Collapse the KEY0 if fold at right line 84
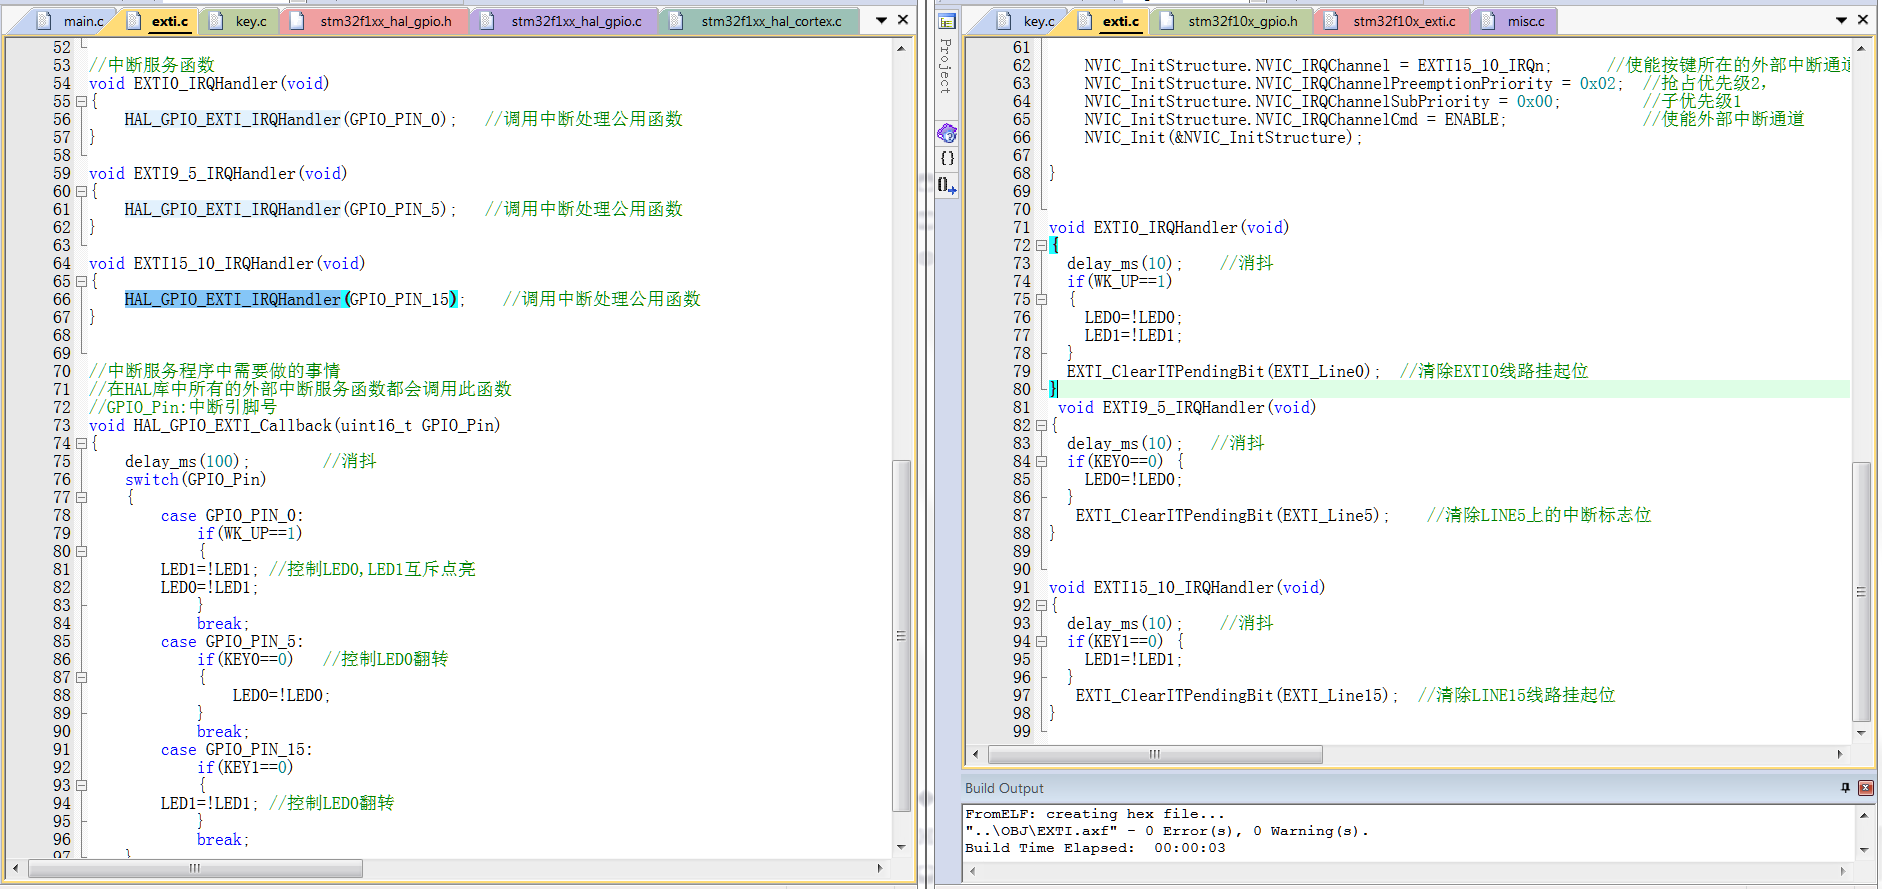This screenshot has height=889, width=1882. coord(1042,462)
